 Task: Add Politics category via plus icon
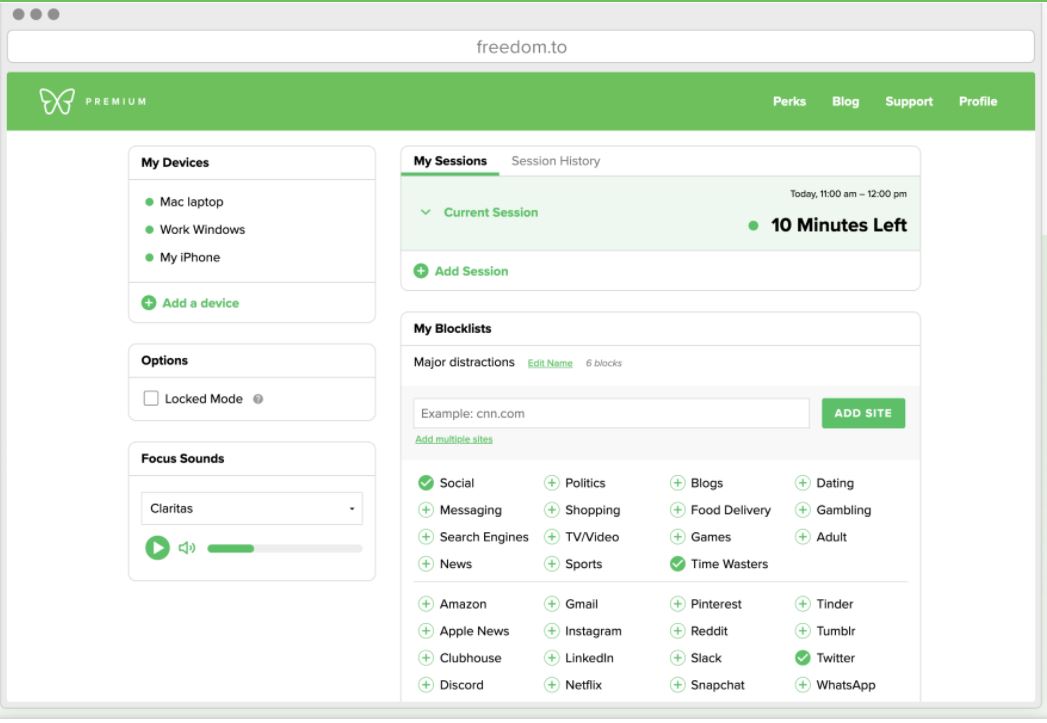552,483
